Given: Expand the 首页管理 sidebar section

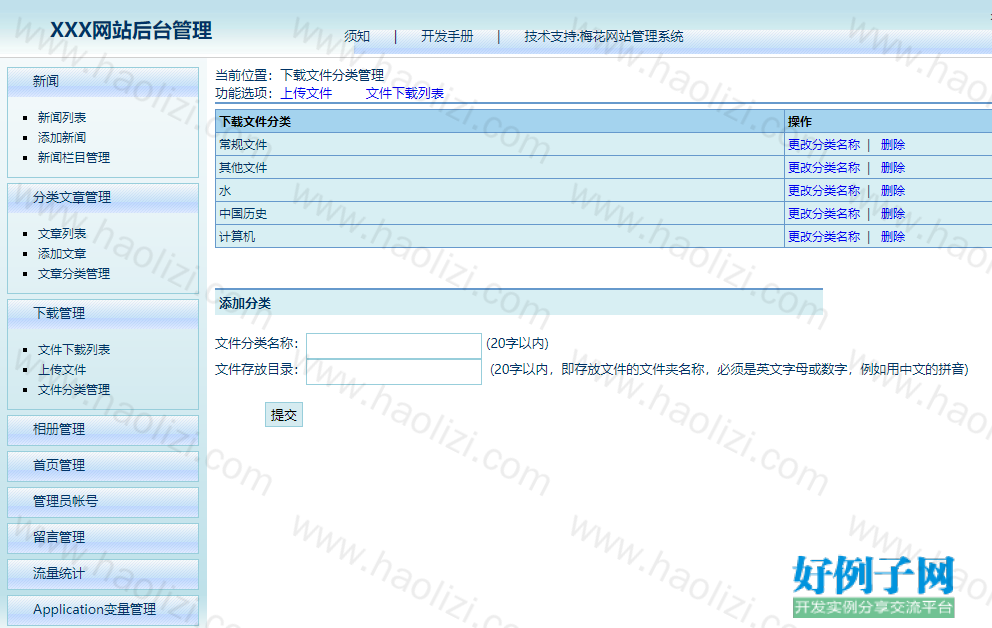Looking at the screenshot, I should pyautogui.click(x=103, y=466).
